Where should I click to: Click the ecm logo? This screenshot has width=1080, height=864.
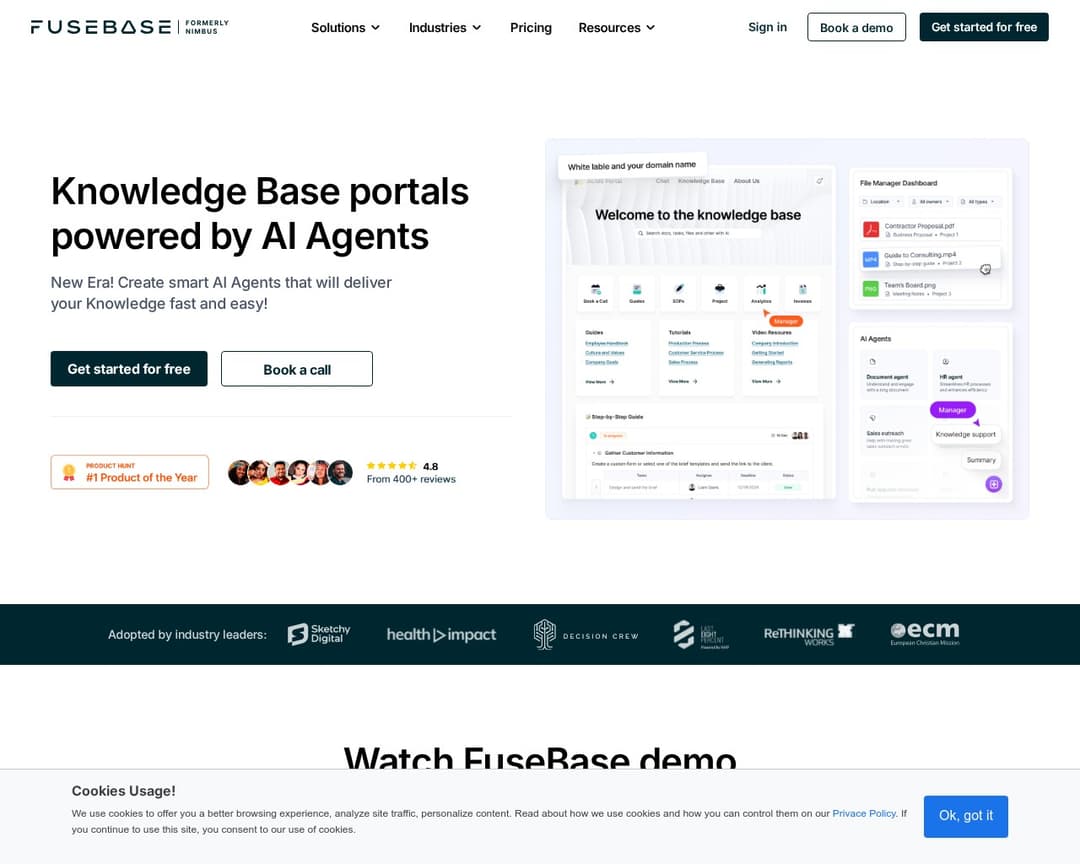tap(924, 634)
